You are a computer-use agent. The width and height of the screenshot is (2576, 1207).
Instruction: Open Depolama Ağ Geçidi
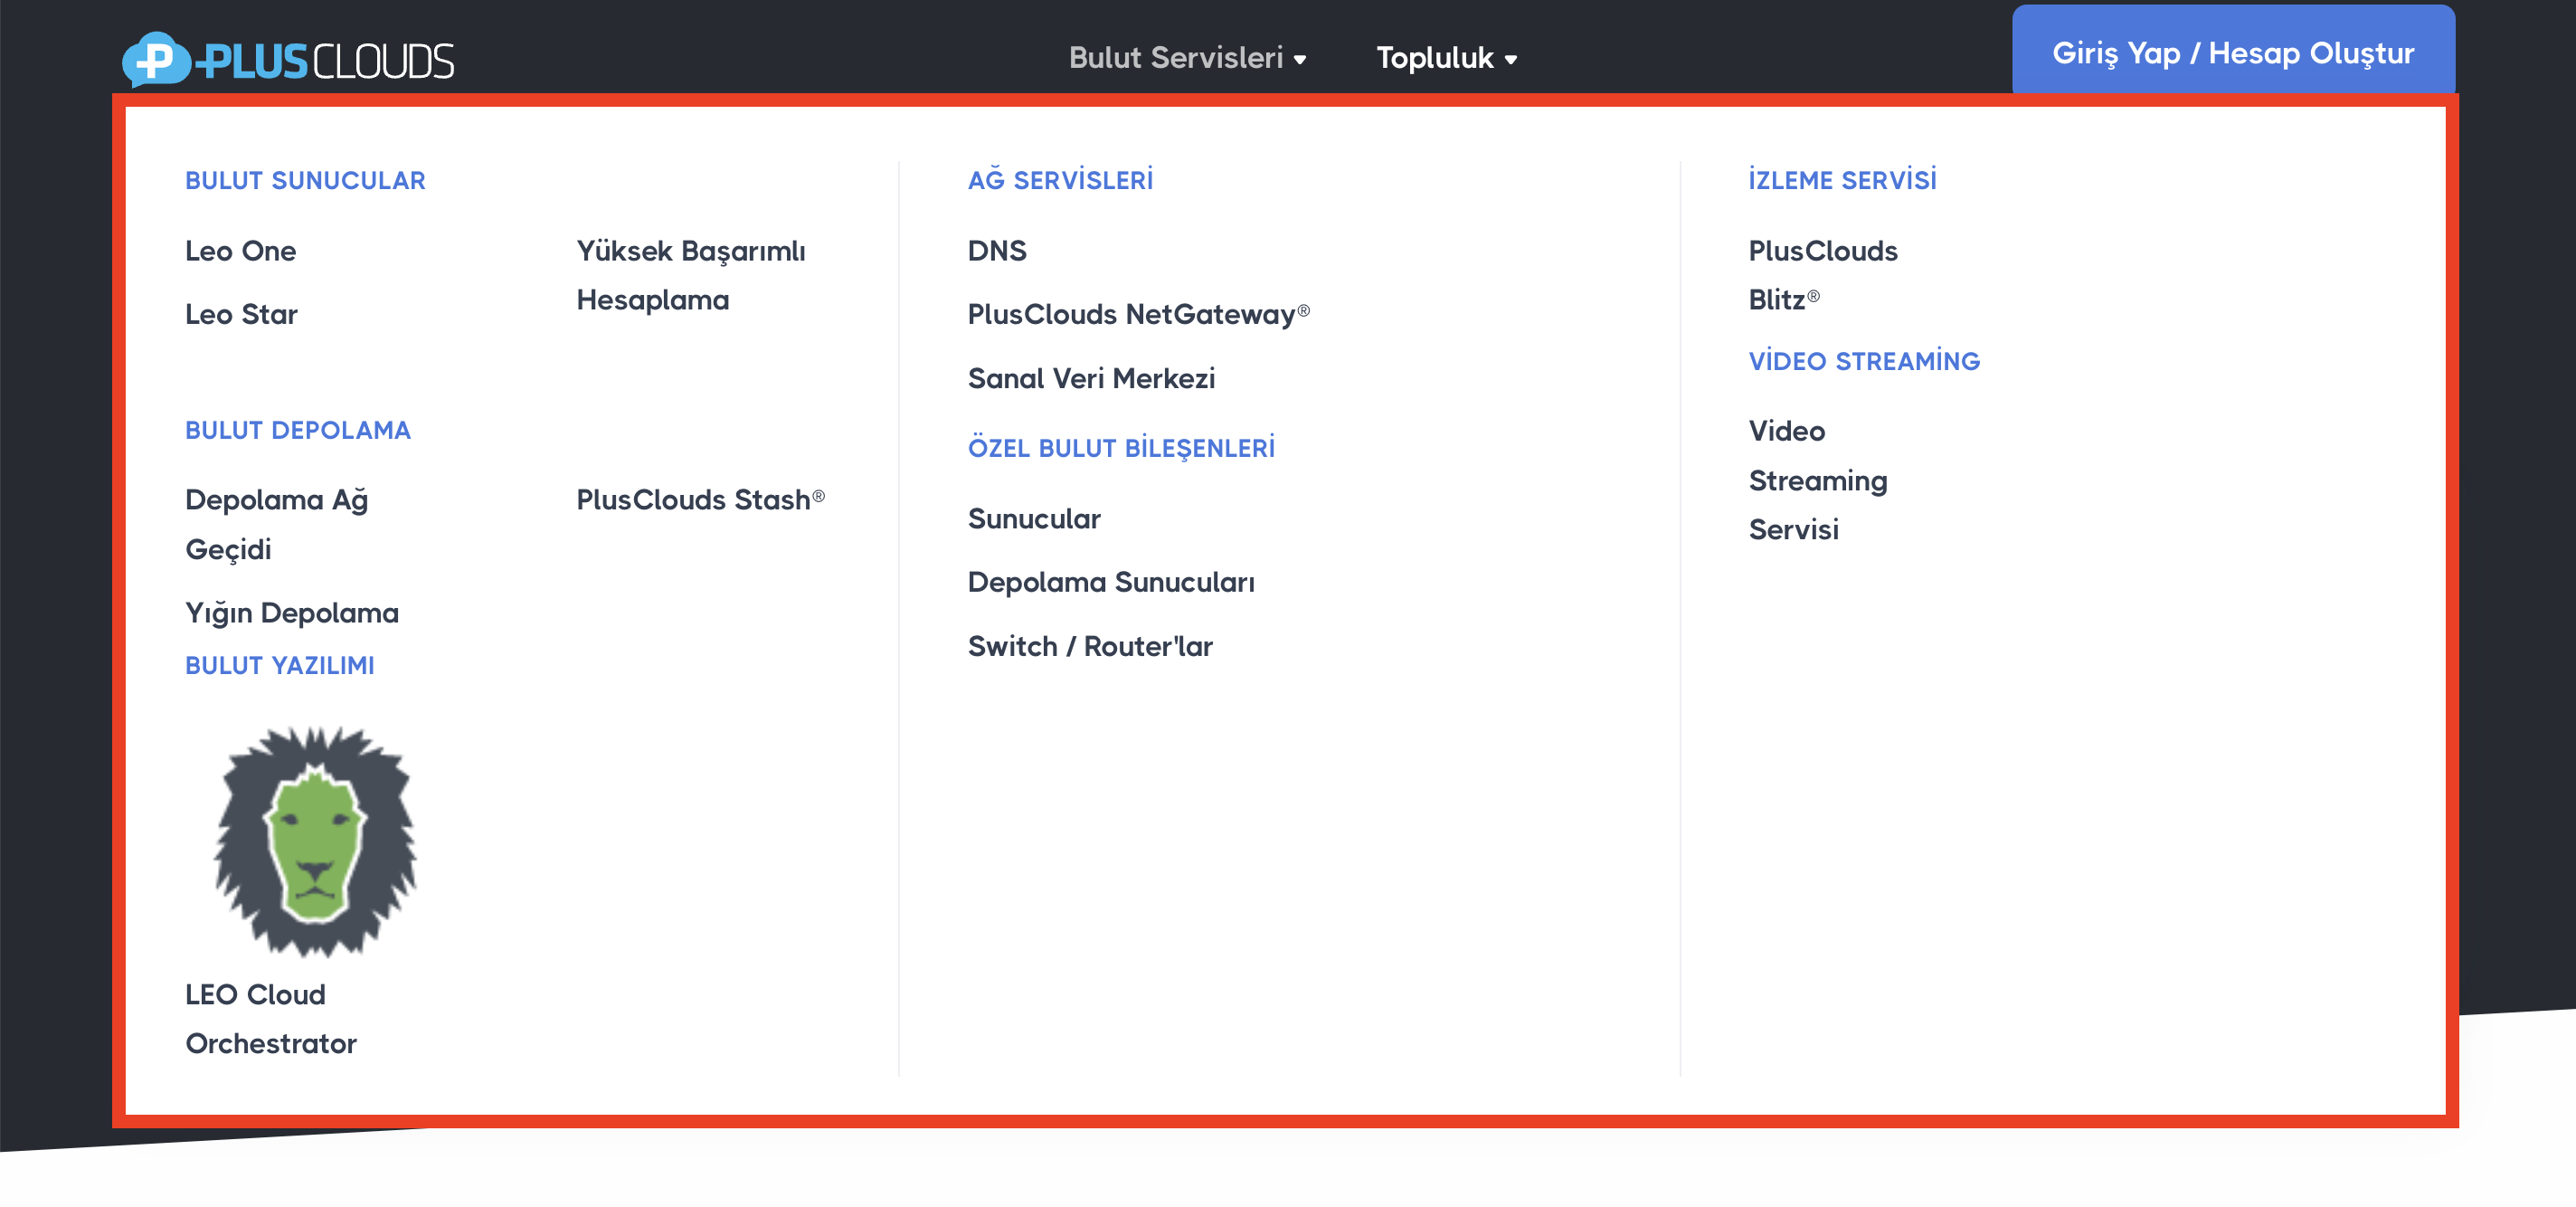[x=277, y=524]
